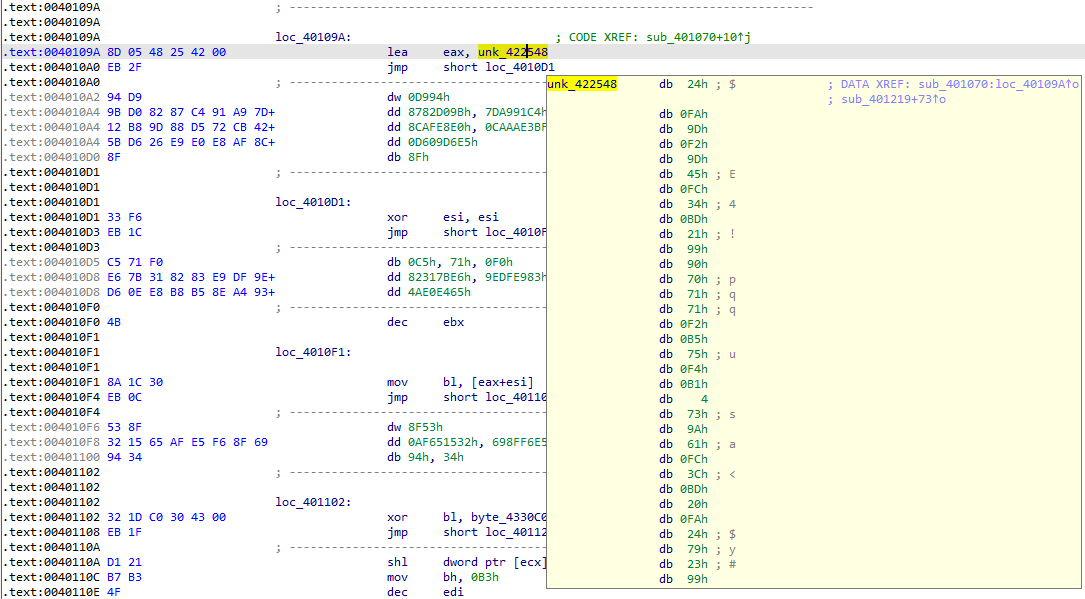Follow sub_401219+73 xref in tooltip
This screenshot has width=1085, height=599.
pyautogui.click(x=893, y=100)
